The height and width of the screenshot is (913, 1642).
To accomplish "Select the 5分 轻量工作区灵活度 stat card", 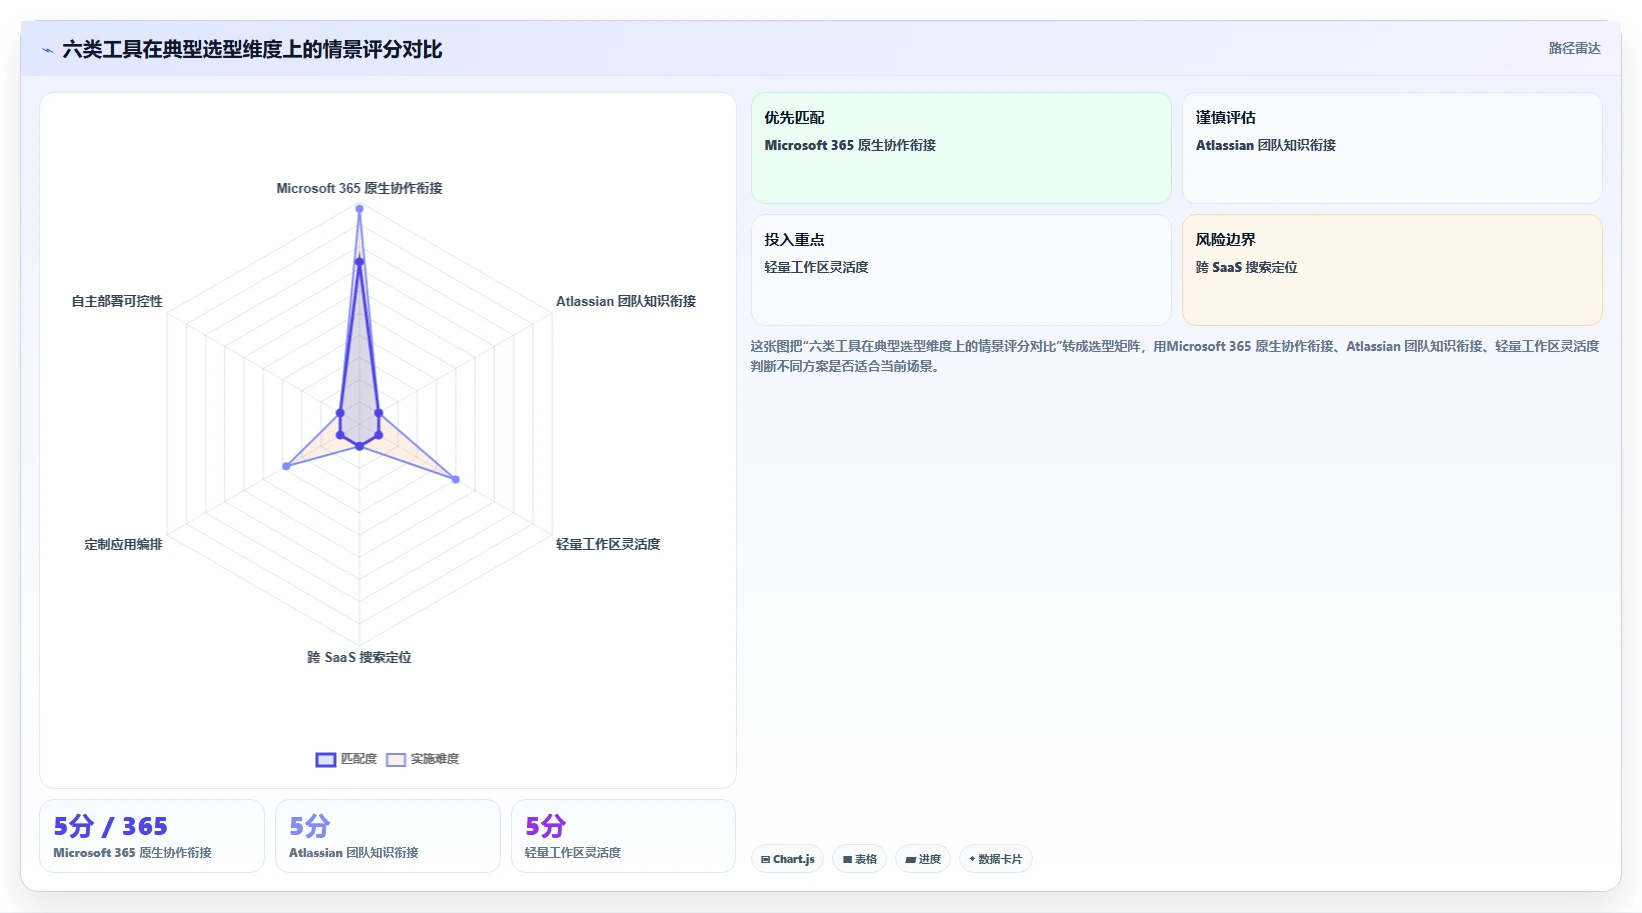I will coord(623,836).
